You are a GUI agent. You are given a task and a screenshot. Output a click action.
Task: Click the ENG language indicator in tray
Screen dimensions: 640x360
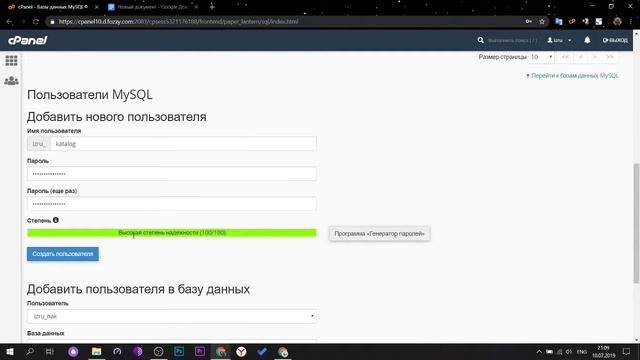point(582,351)
